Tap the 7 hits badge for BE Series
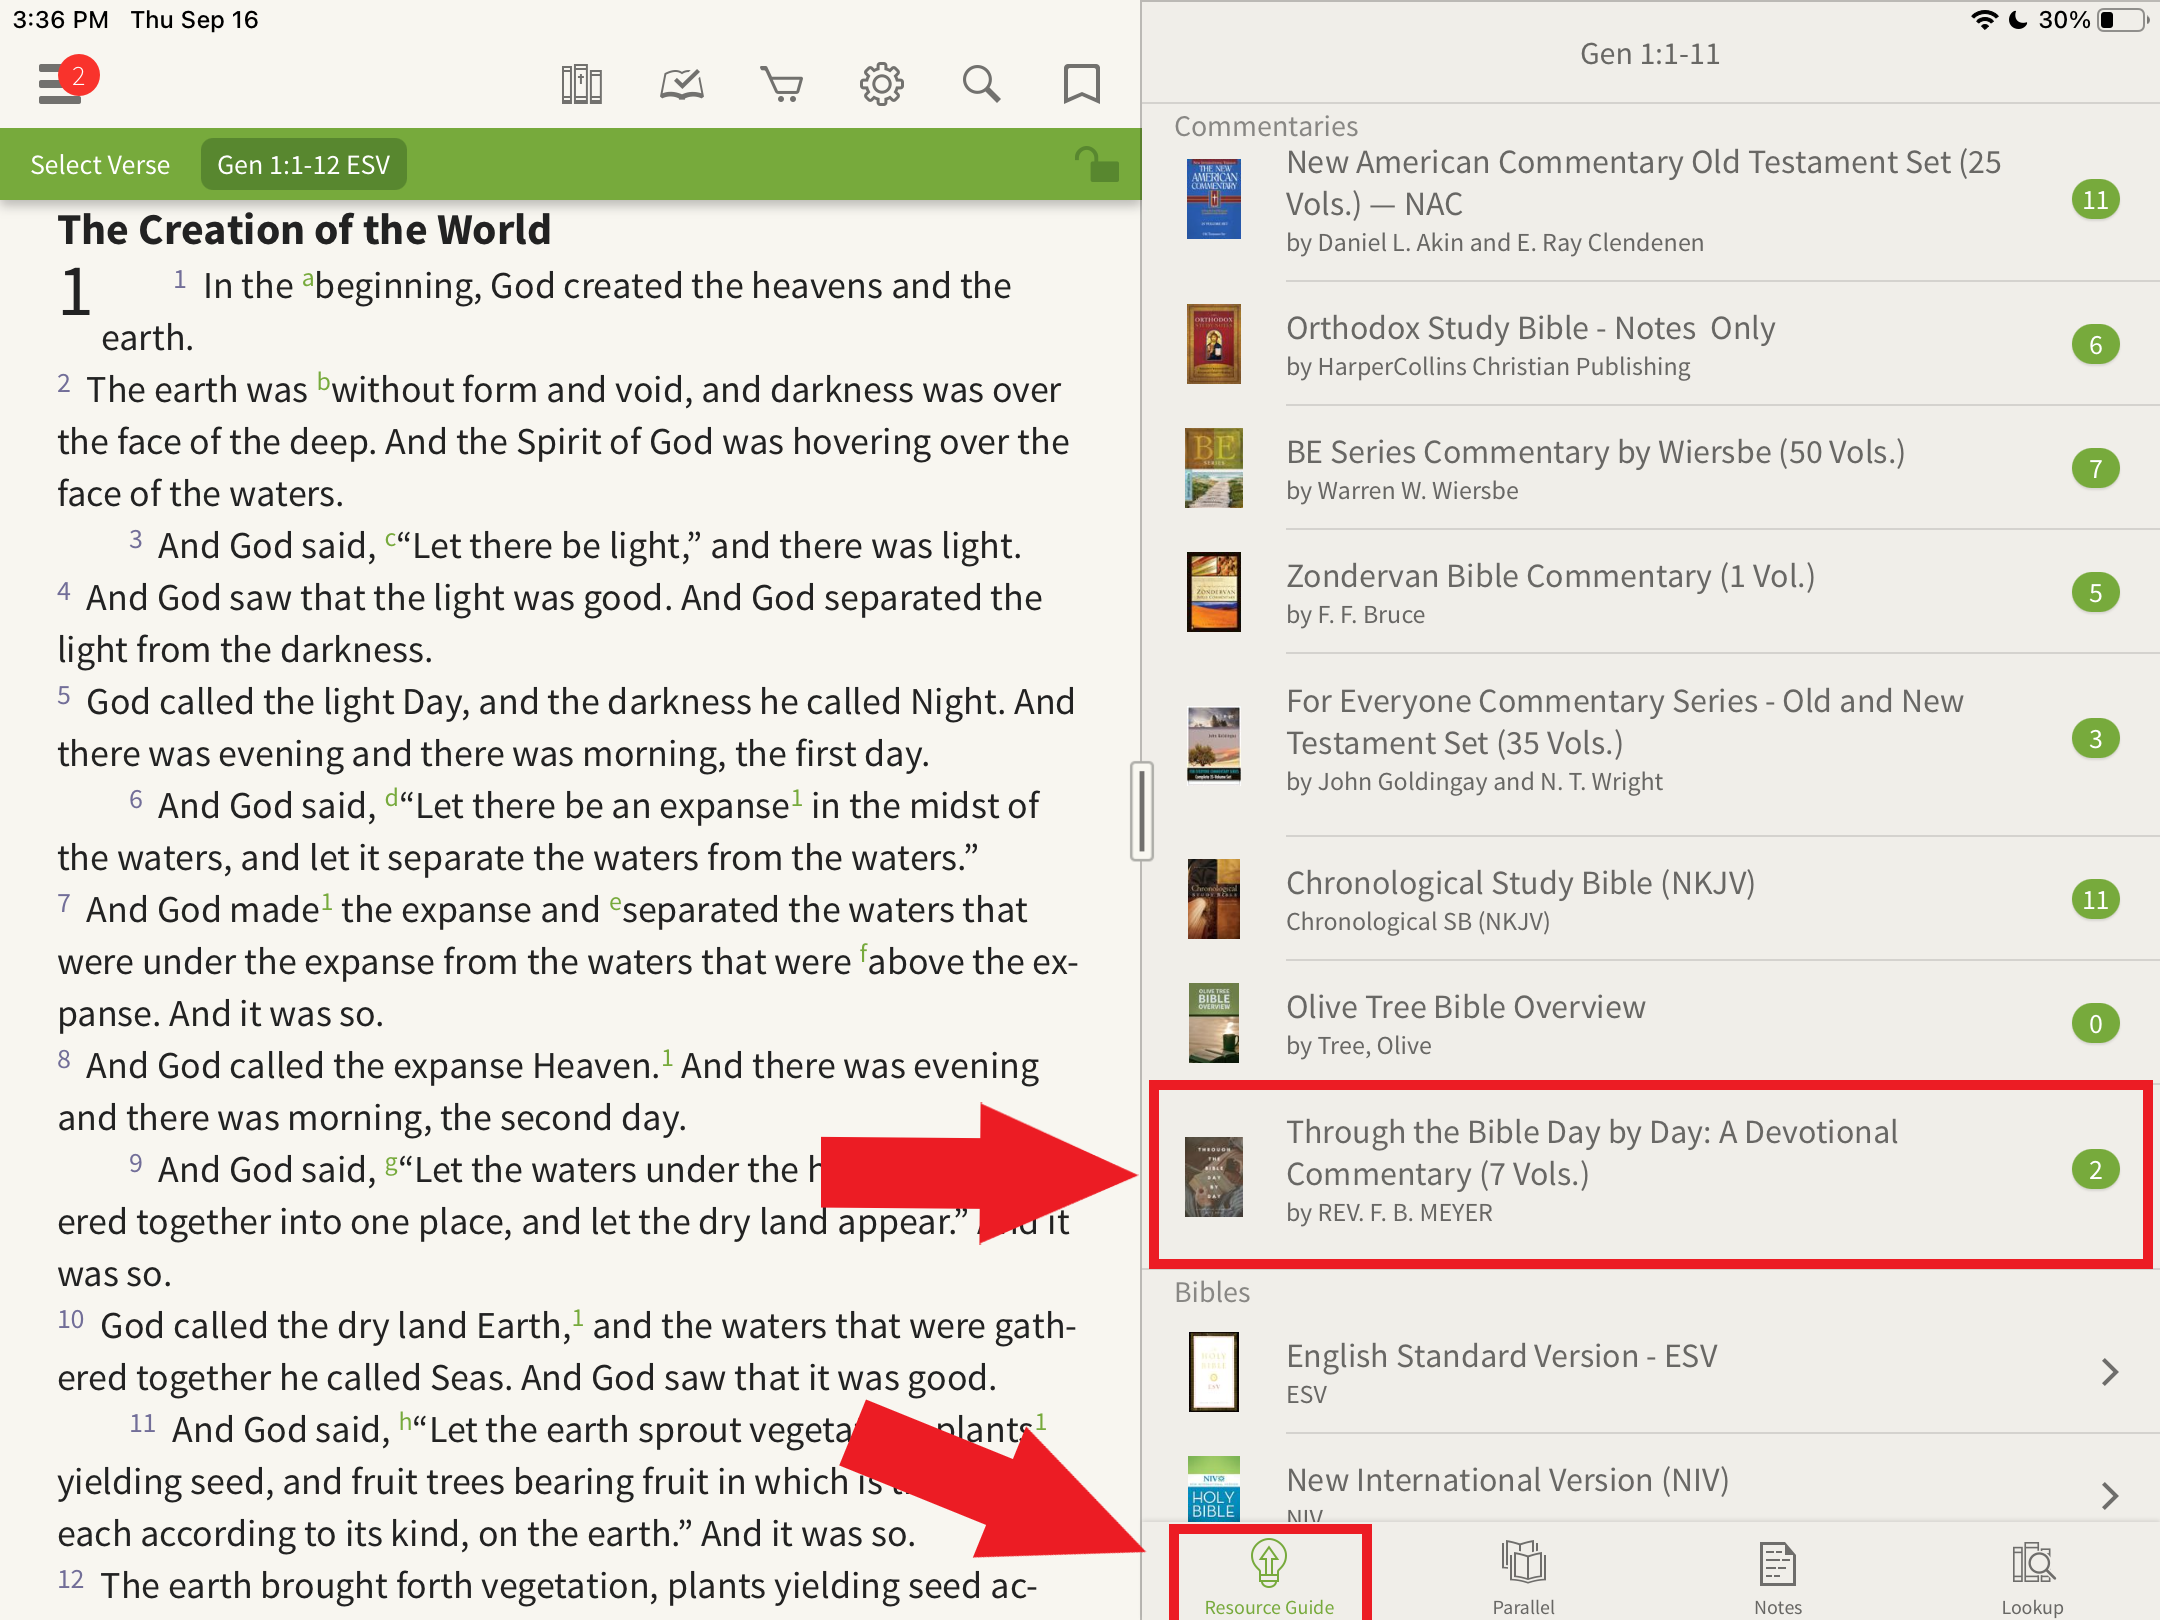 coord(2096,468)
